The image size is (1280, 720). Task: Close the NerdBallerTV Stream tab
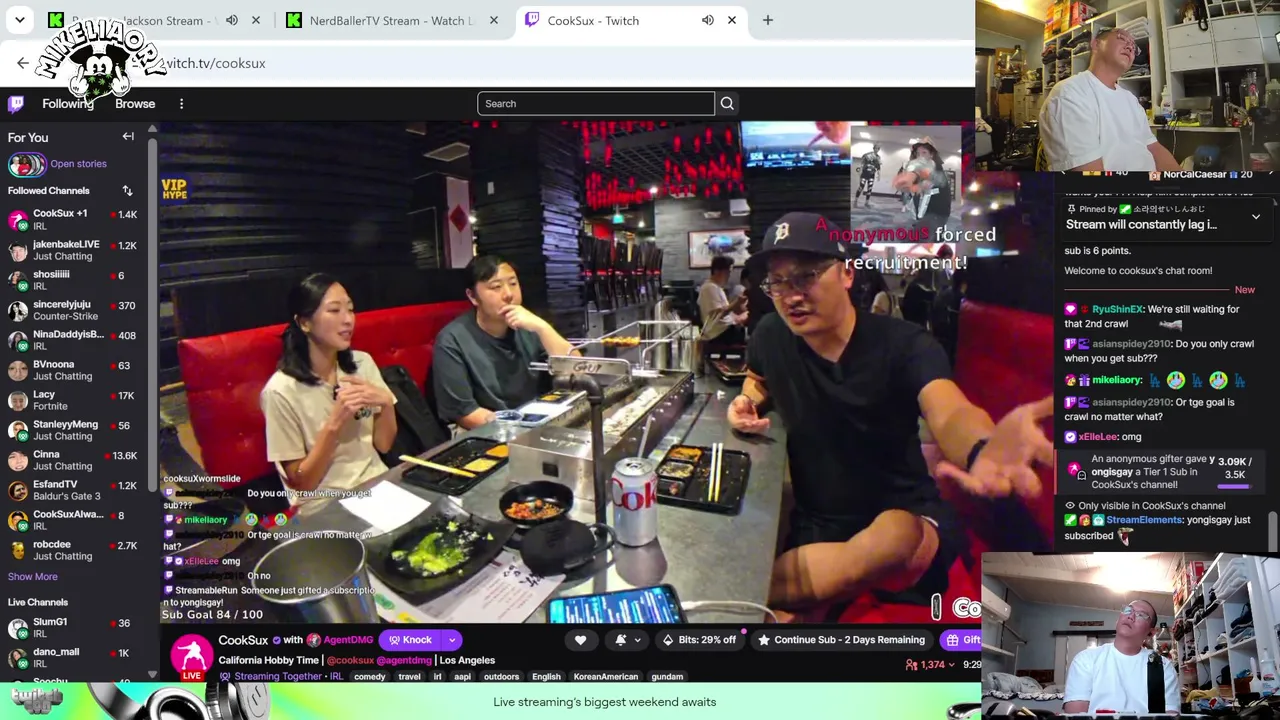(x=494, y=20)
